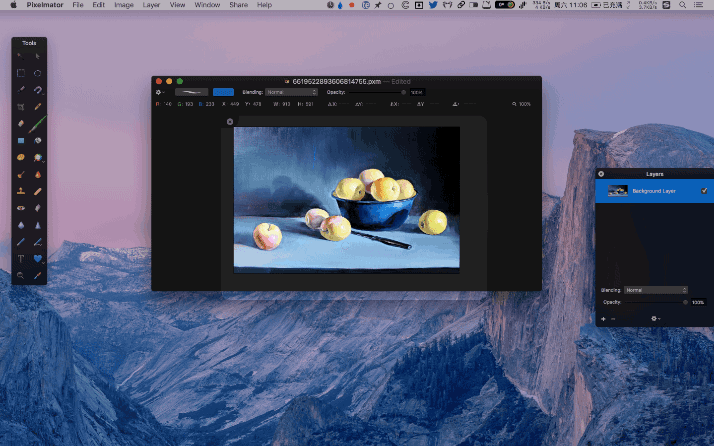Select the Elliptical Marquee tool
Viewport: 714px width, 446px height.
[x=37, y=73]
